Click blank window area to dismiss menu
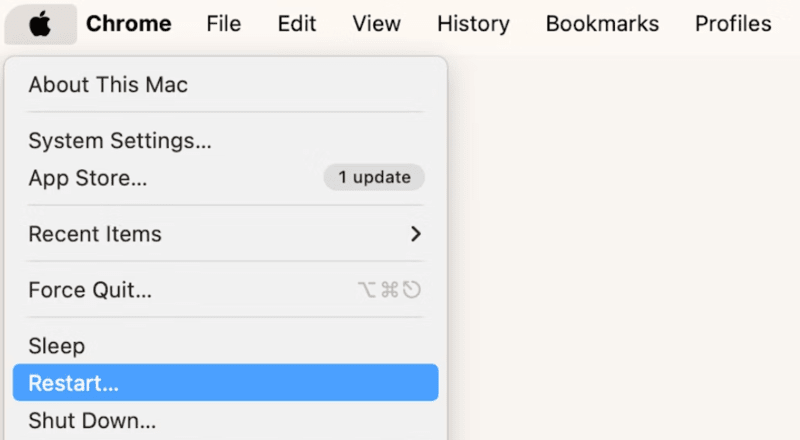Viewport: 800px width, 440px height. click(620, 250)
